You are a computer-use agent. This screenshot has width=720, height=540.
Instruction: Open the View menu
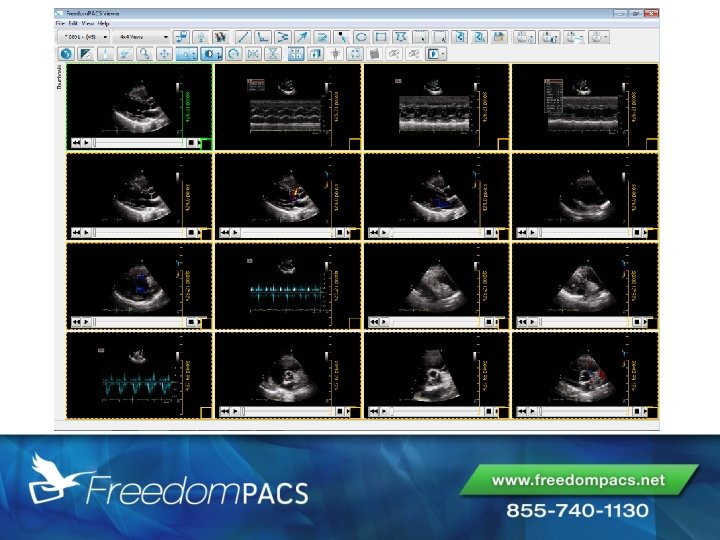[87, 23]
